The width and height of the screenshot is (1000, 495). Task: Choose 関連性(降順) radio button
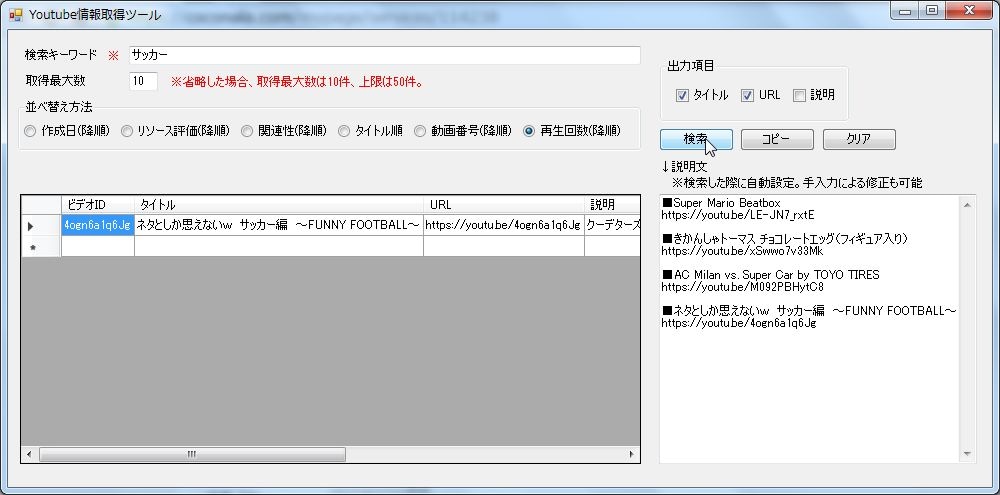pyautogui.click(x=284, y=131)
